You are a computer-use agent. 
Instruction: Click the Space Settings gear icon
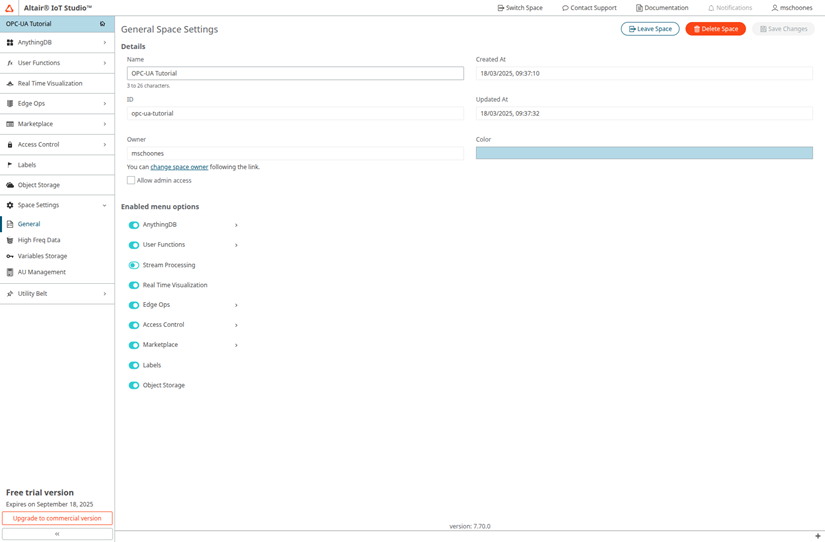pos(9,205)
